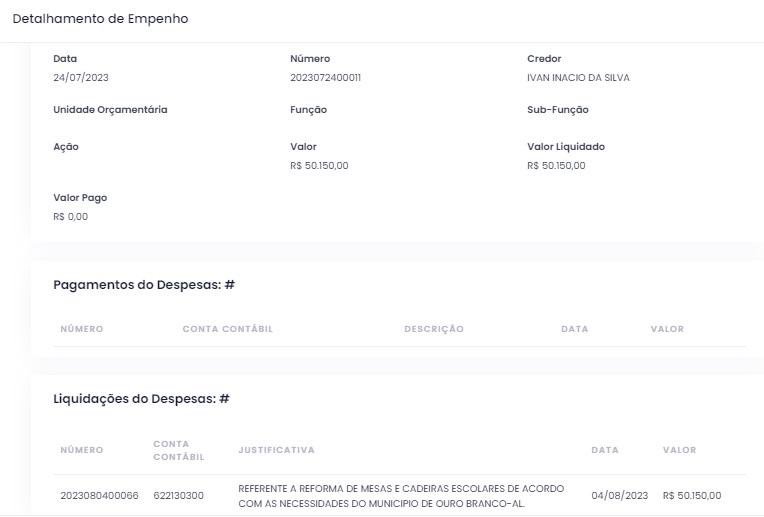The image size is (764, 517).
Task: Click Número header in liquidations table
Action: (81, 450)
